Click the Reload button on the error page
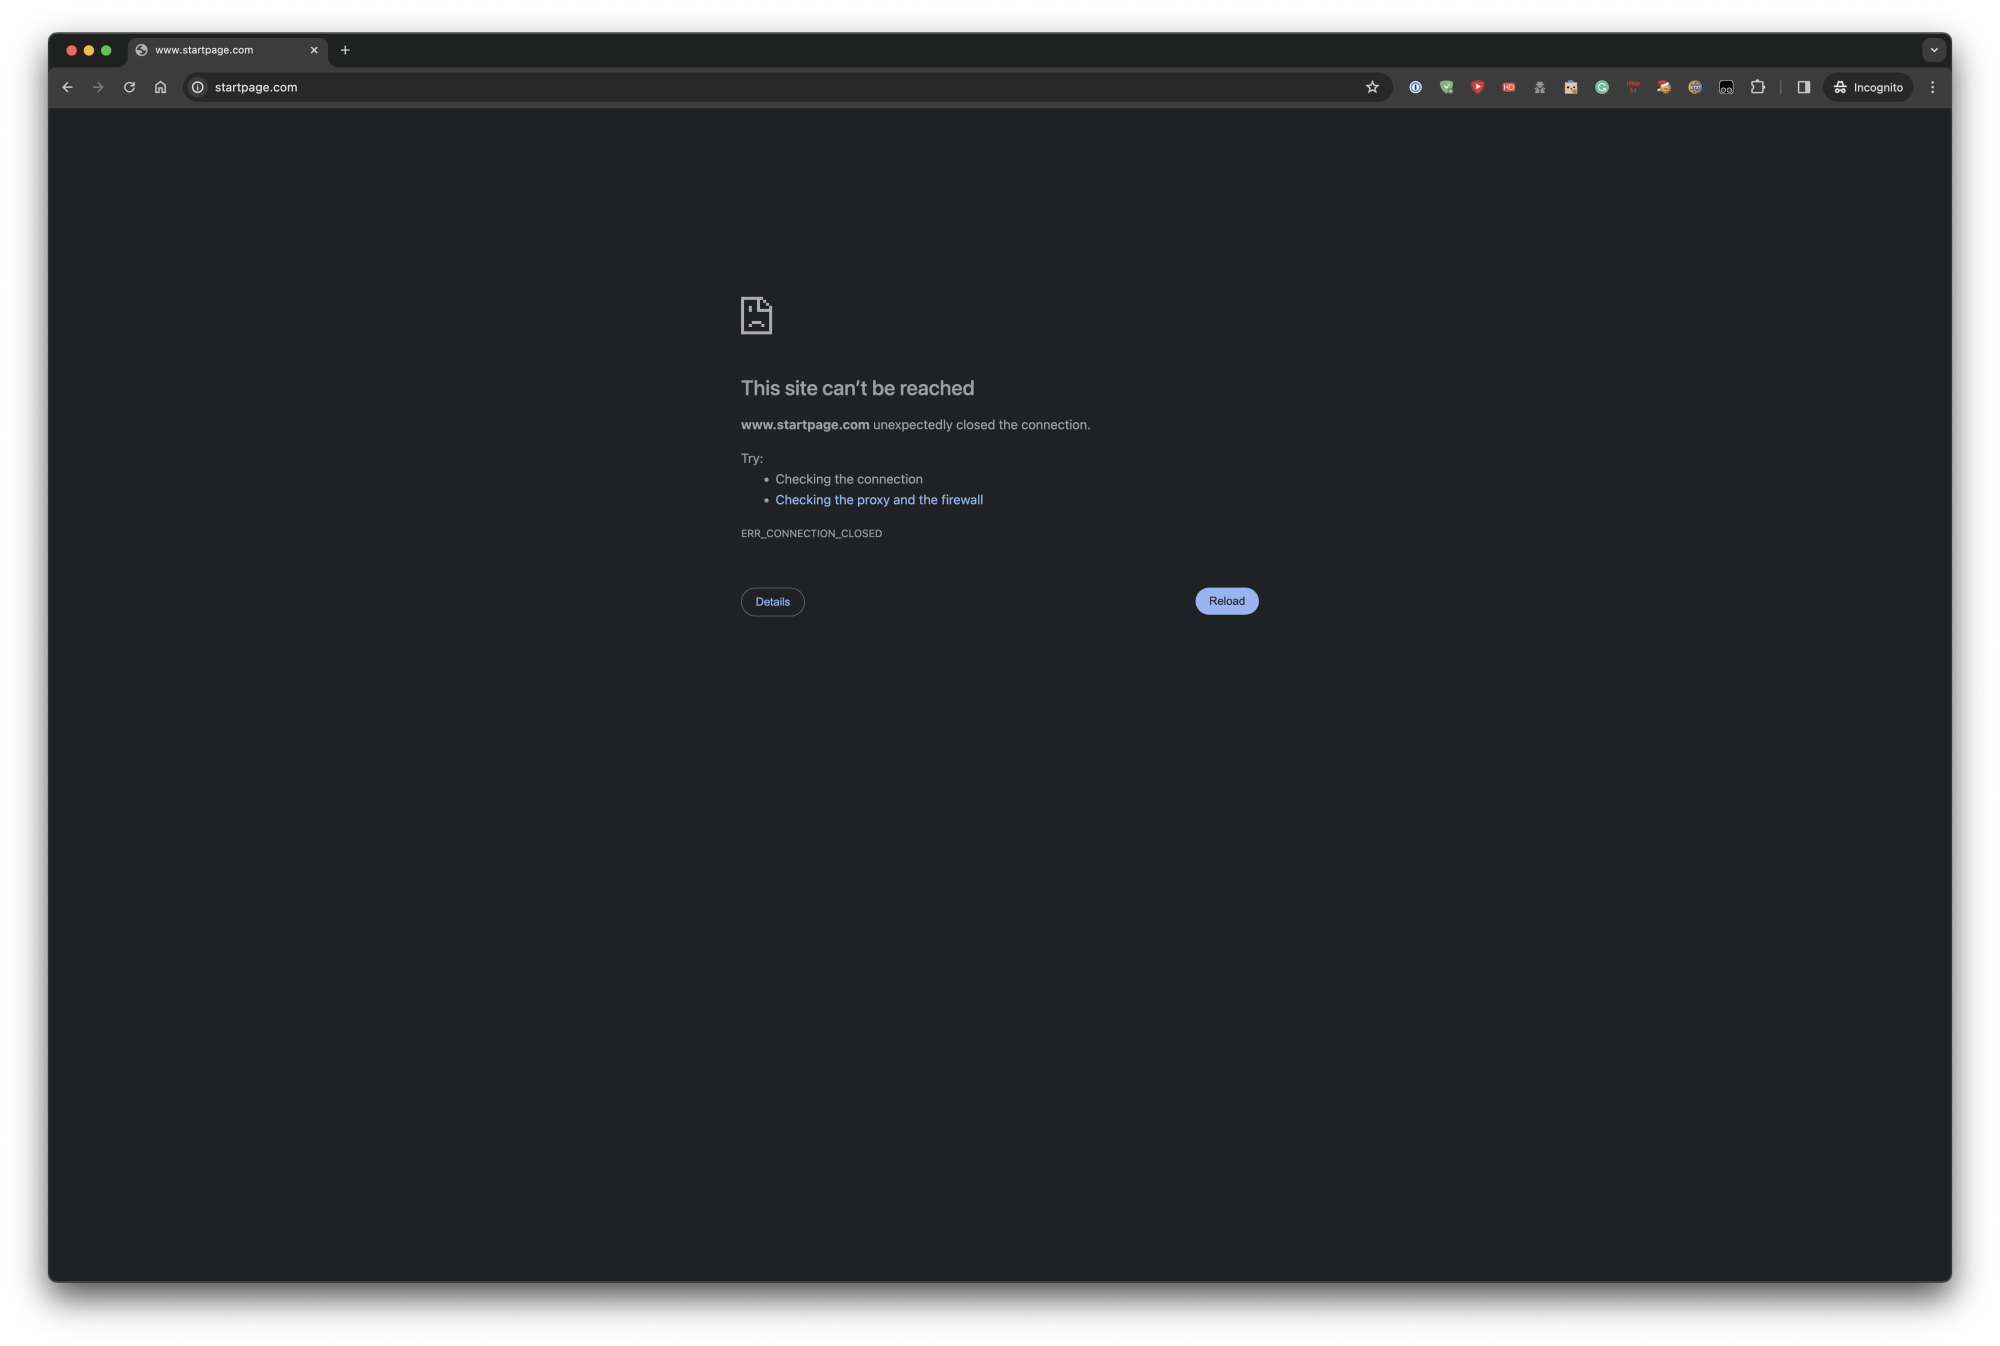The width and height of the screenshot is (2000, 1346). pos(1226,600)
